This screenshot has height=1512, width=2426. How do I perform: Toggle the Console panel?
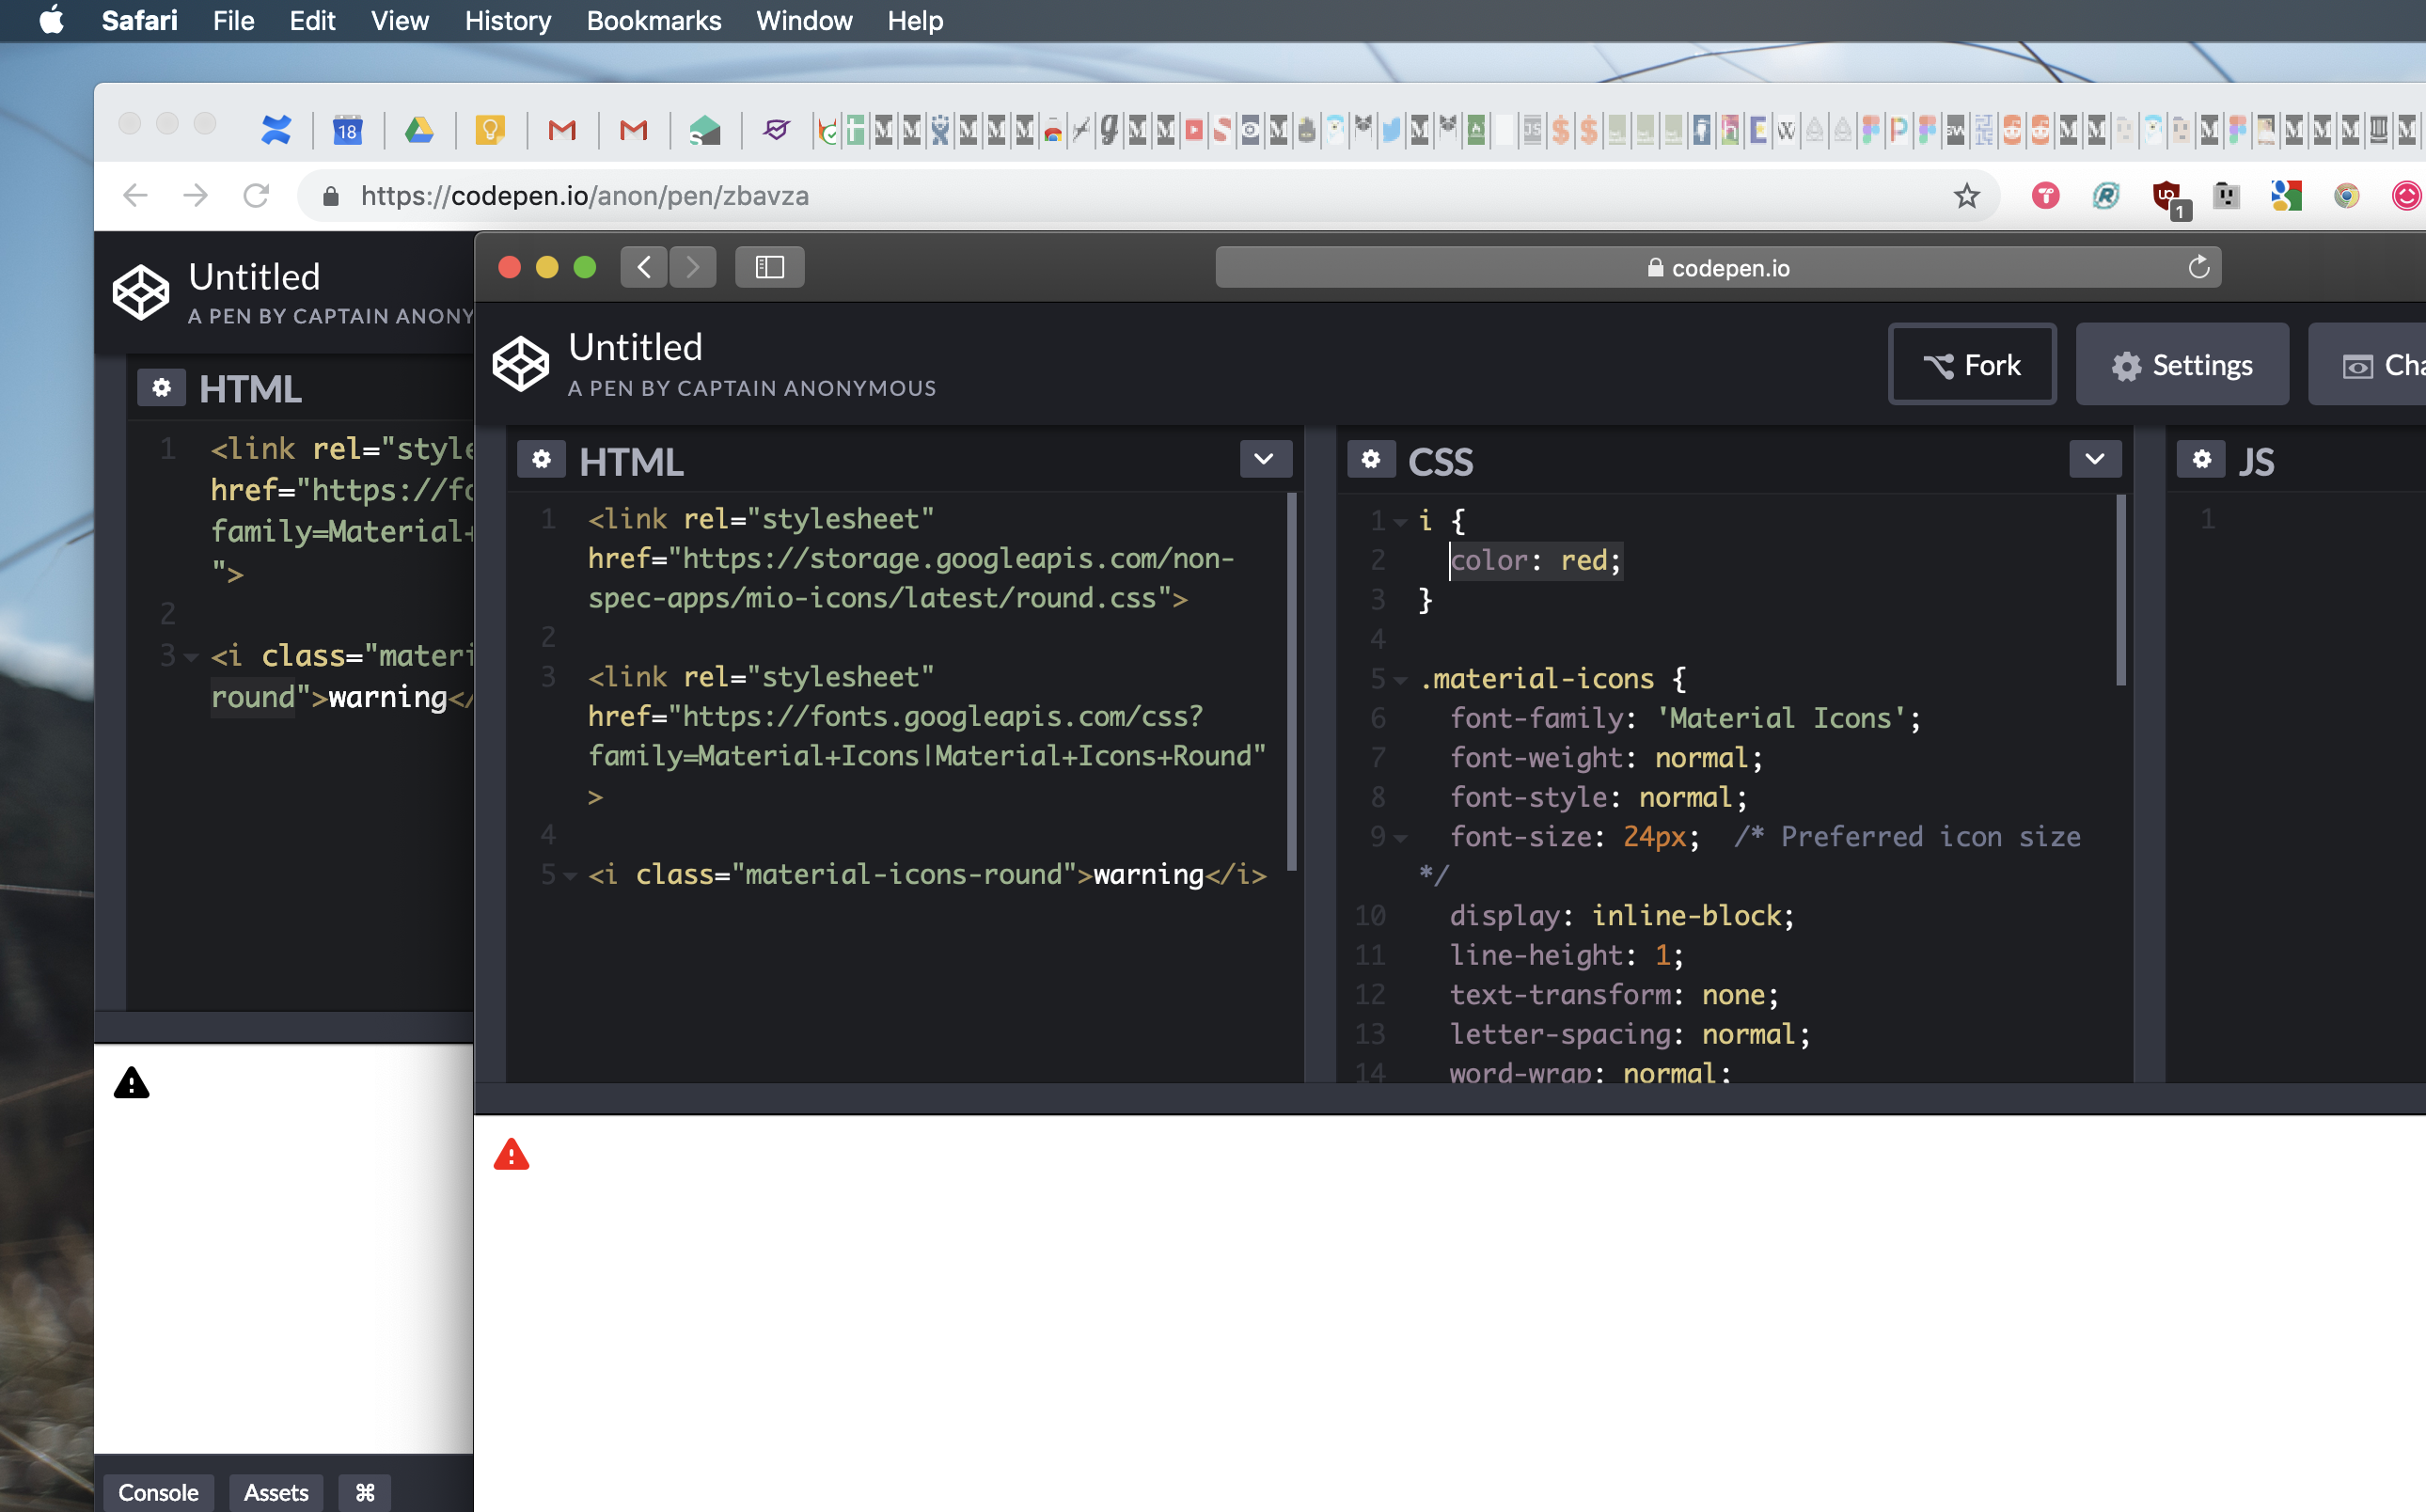[x=158, y=1492]
